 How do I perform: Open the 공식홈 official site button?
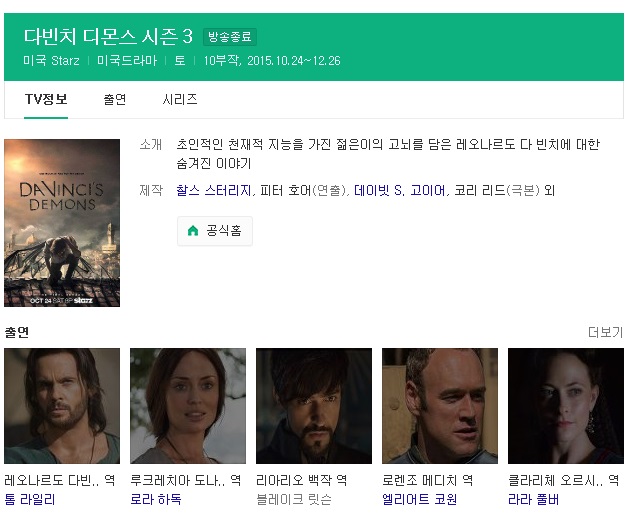coord(215,231)
